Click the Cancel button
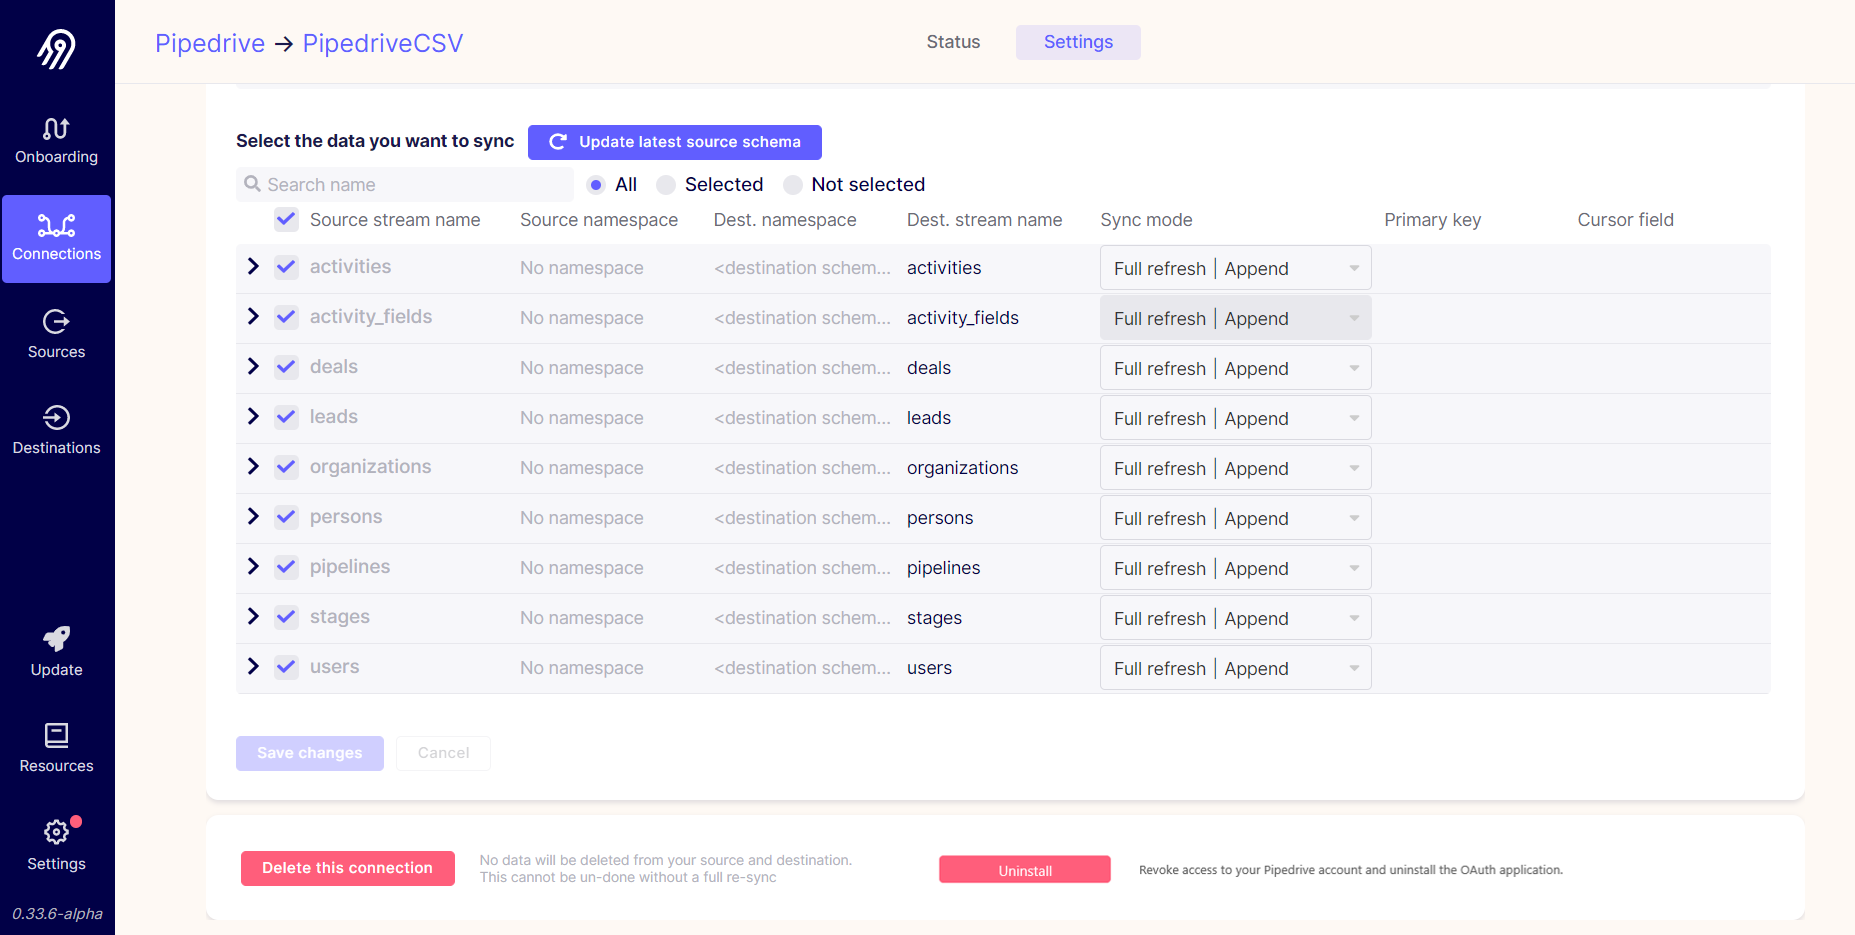This screenshot has height=935, width=1855. click(443, 753)
